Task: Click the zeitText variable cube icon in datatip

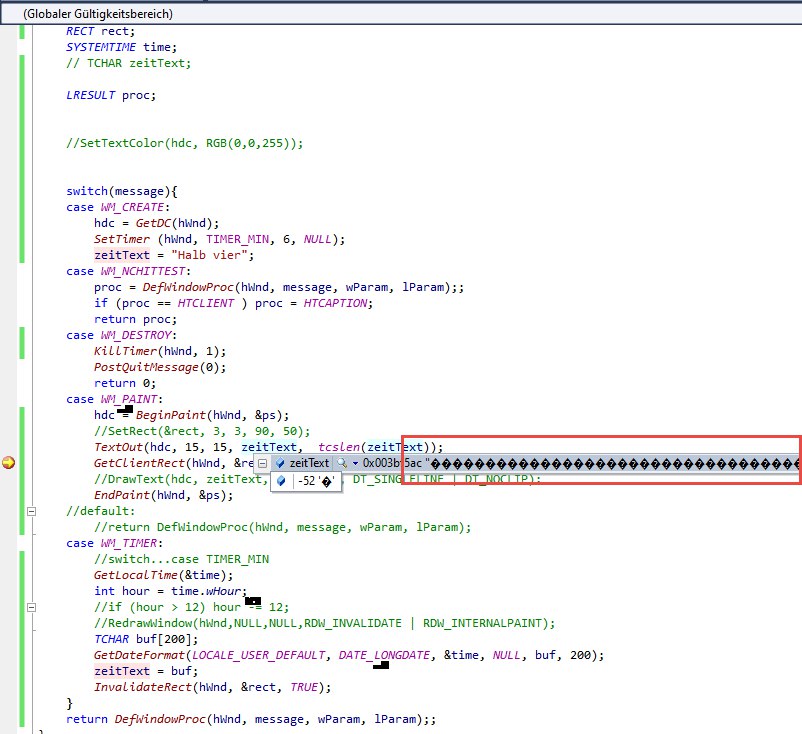Action: (x=280, y=463)
